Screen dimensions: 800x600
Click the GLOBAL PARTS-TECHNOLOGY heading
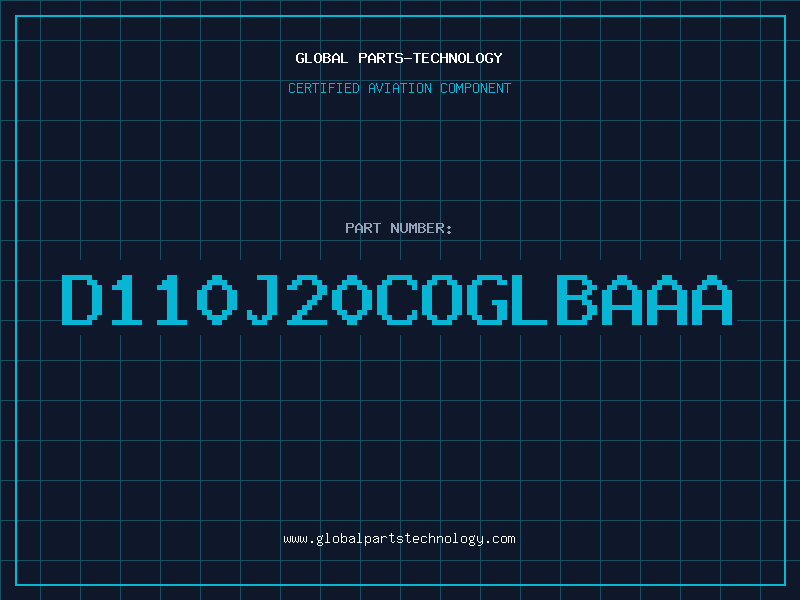click(x=399, y=58)
